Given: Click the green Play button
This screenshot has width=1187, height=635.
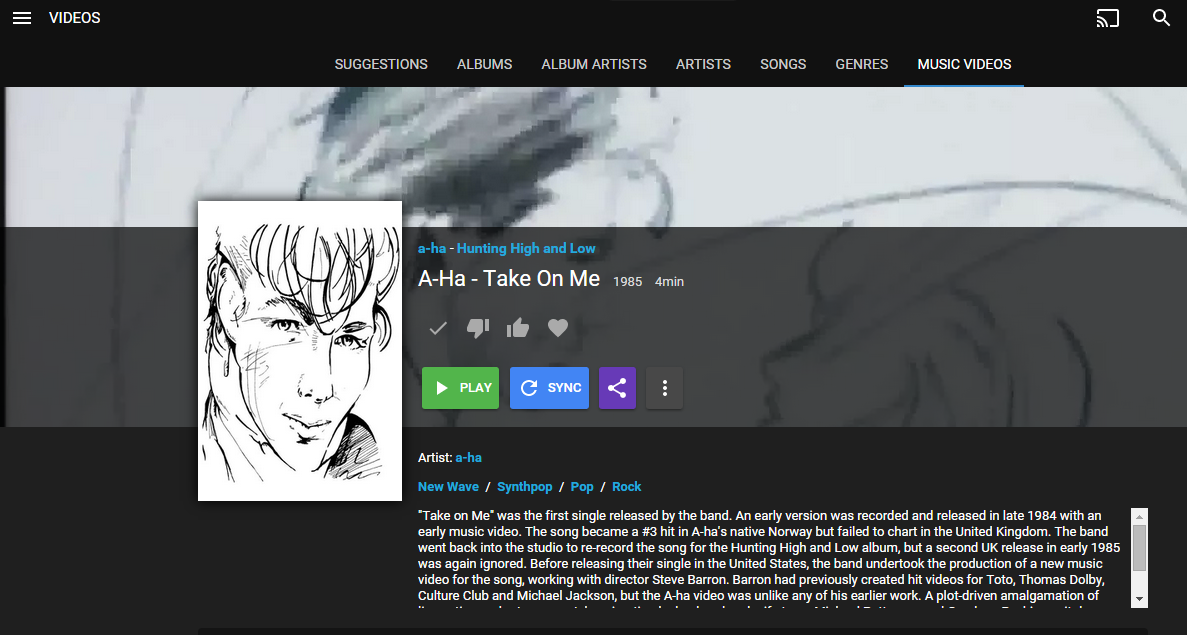Looking at the screenshot, I should click(x=460, y=388).
